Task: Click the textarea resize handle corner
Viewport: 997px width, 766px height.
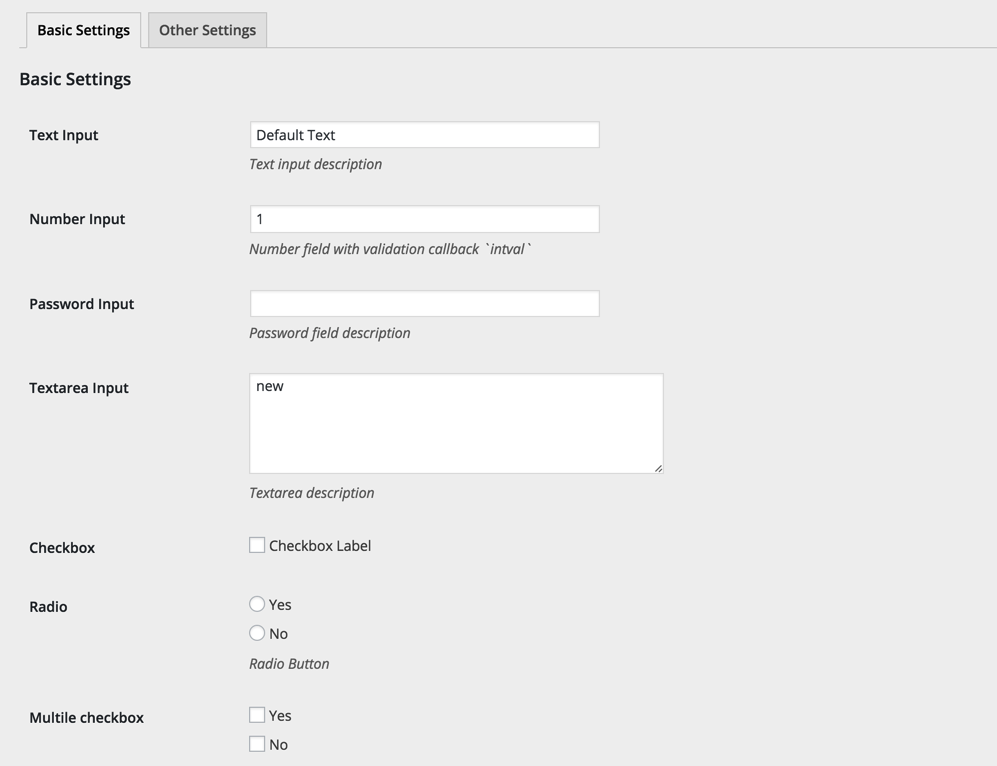Action: [x=658, y=468]
